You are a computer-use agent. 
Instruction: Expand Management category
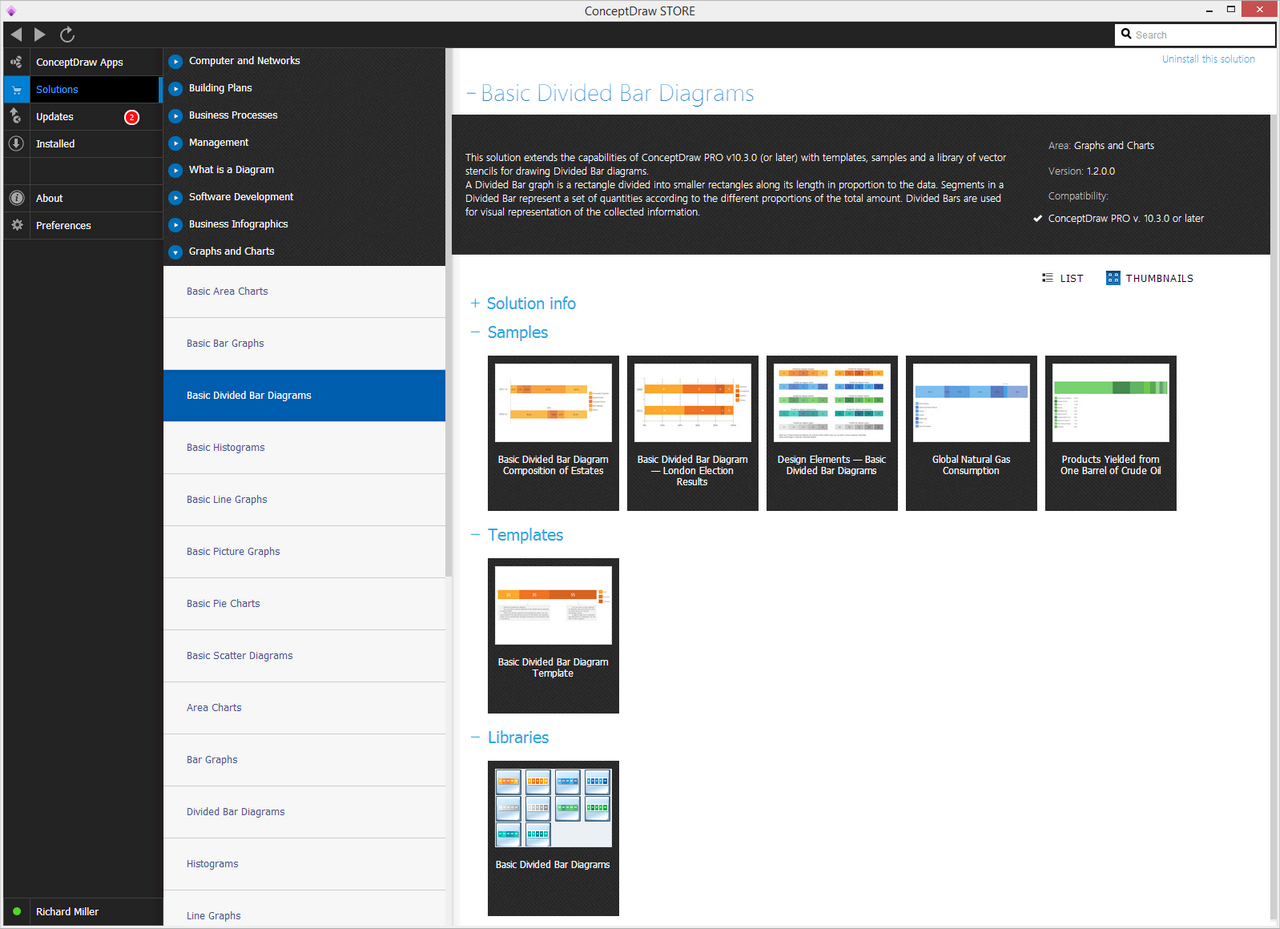pos(176,143)
